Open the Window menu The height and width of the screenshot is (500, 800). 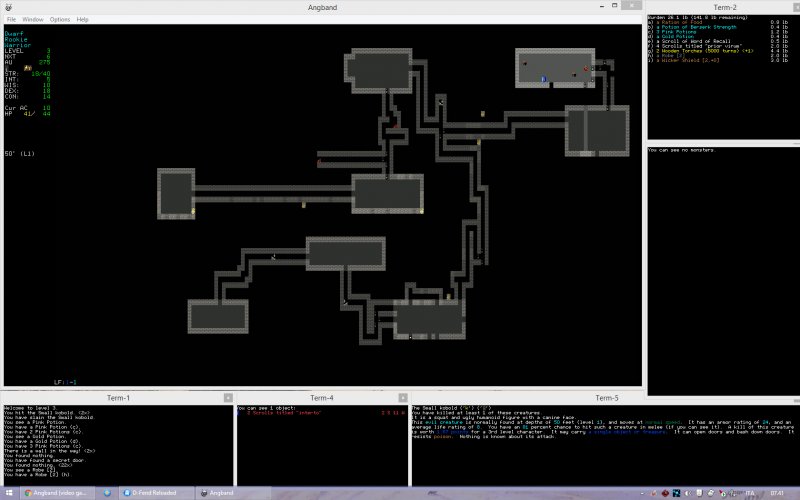tap(33, 19)
